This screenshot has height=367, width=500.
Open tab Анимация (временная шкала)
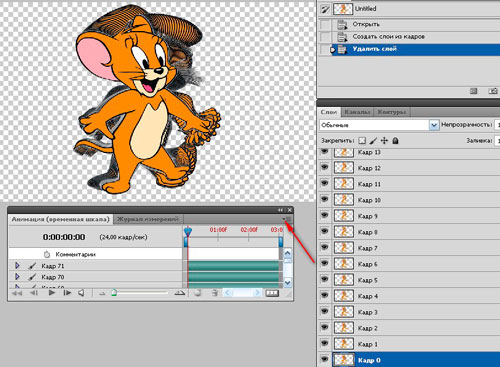tap(61, 219)
